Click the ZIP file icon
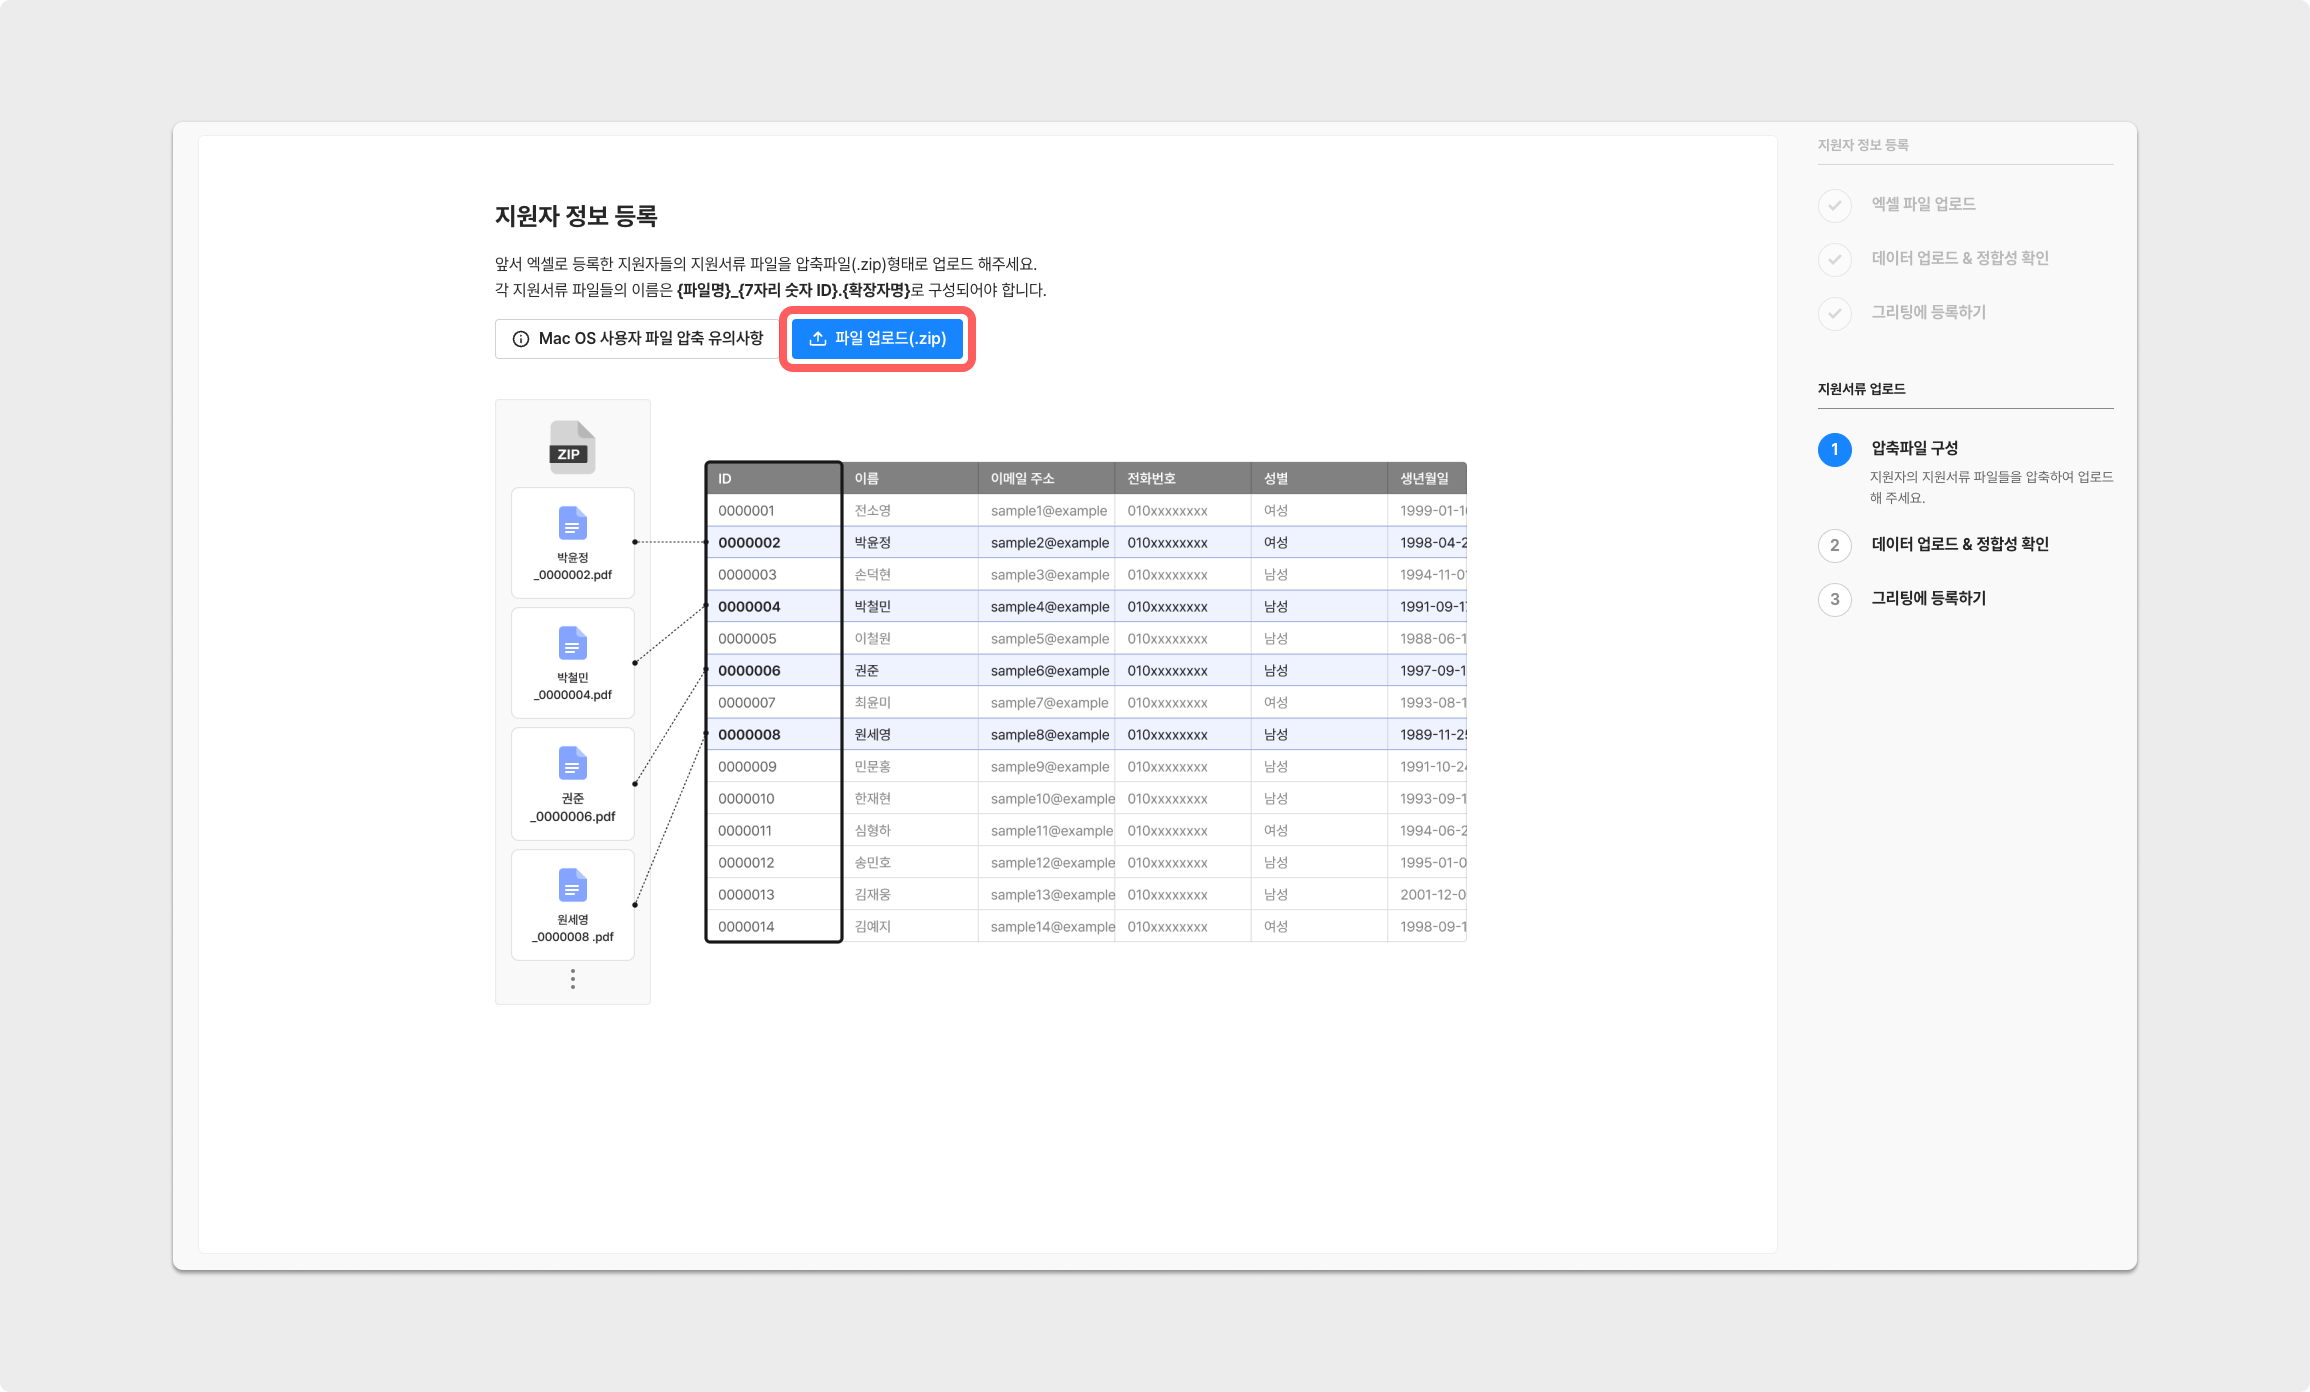This screenshot has height=1392, width=2310. 572,447
